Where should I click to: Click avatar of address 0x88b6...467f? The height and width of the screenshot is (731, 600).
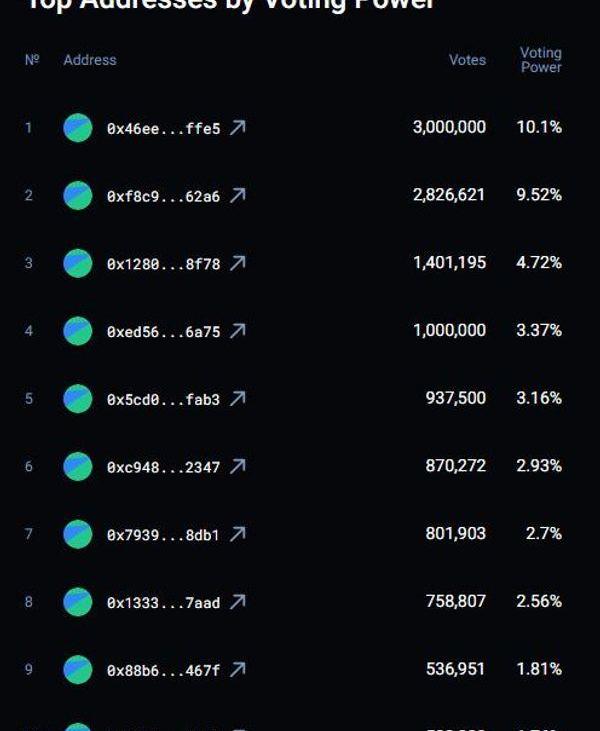[x=78, y=670]
